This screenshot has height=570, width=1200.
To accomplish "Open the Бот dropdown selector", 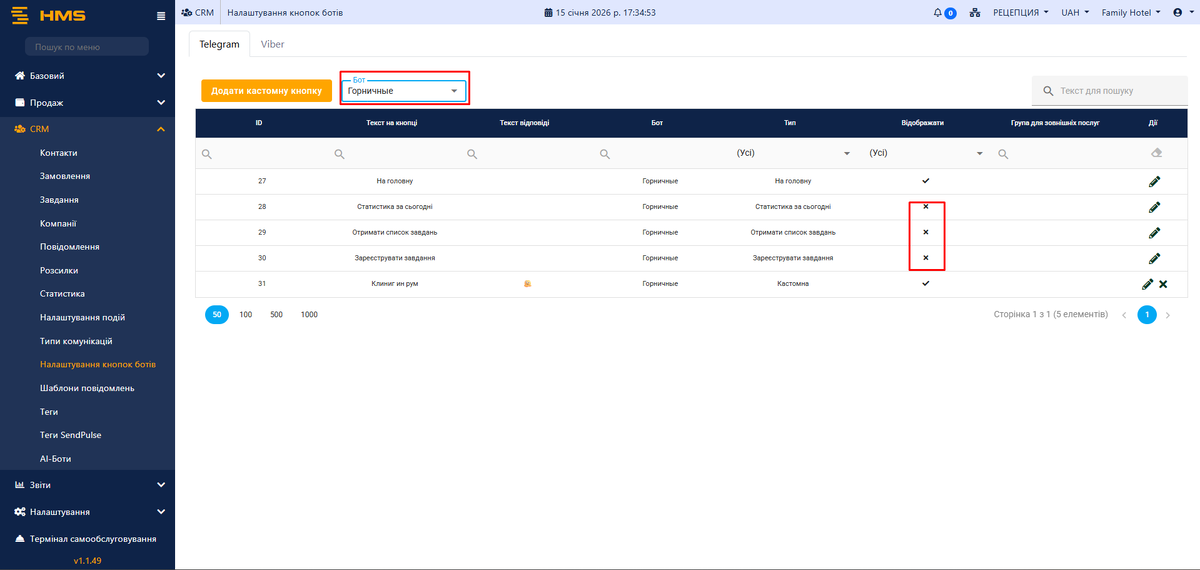I will tap(404, 91).
